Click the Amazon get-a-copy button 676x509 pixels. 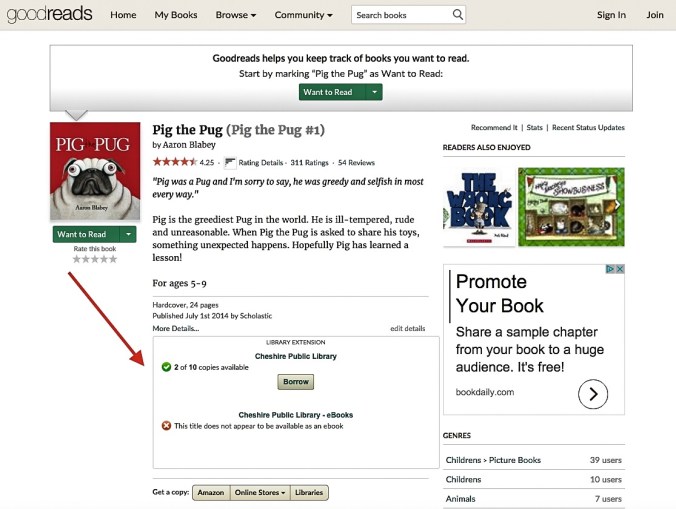[210, 492]
